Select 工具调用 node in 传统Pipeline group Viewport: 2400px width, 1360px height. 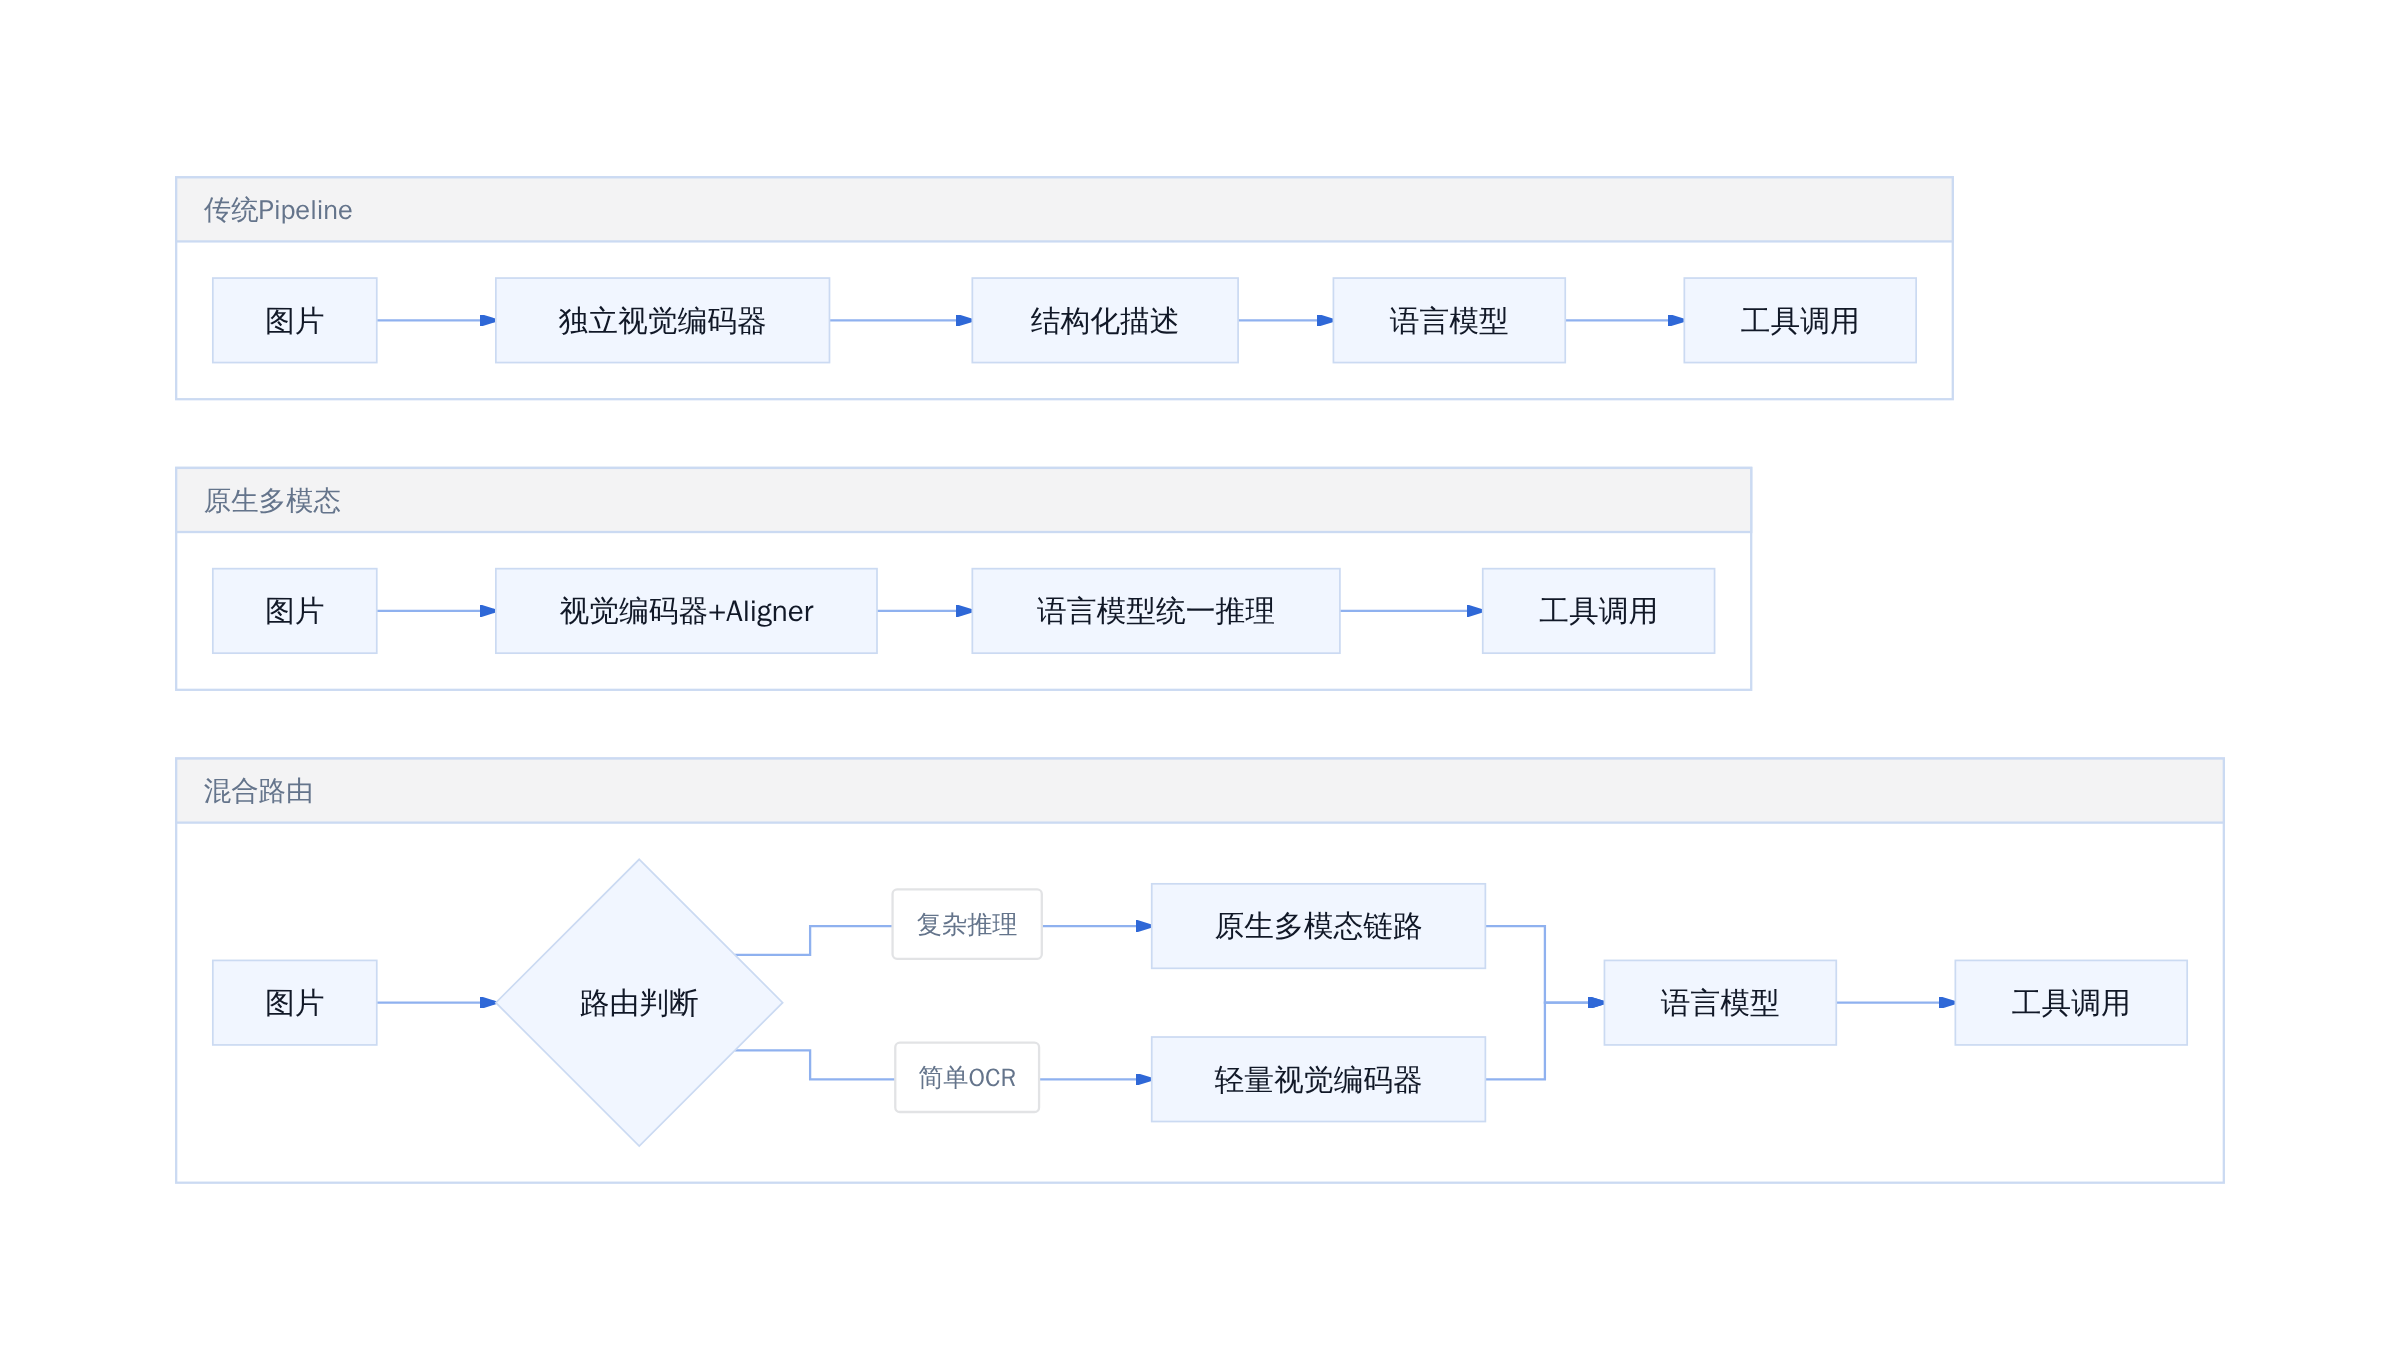pyautogui.click(x=1800, y=320)
